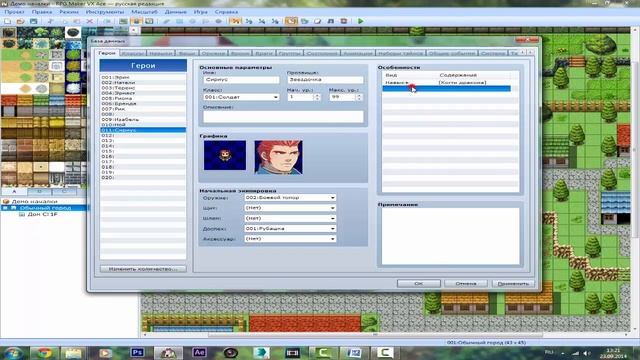Click the max level stepper arrows
Screen dimensions: 640x360
point(359,97)
